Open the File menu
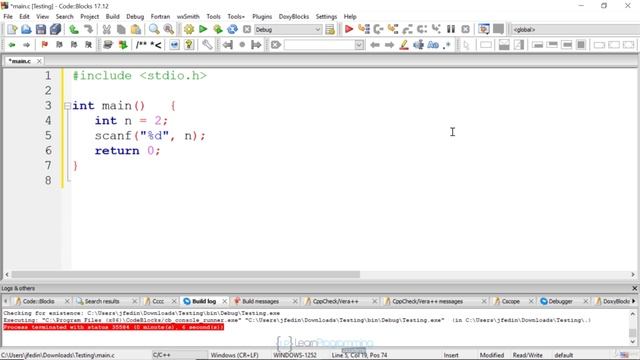 click(x=8, y=16)
